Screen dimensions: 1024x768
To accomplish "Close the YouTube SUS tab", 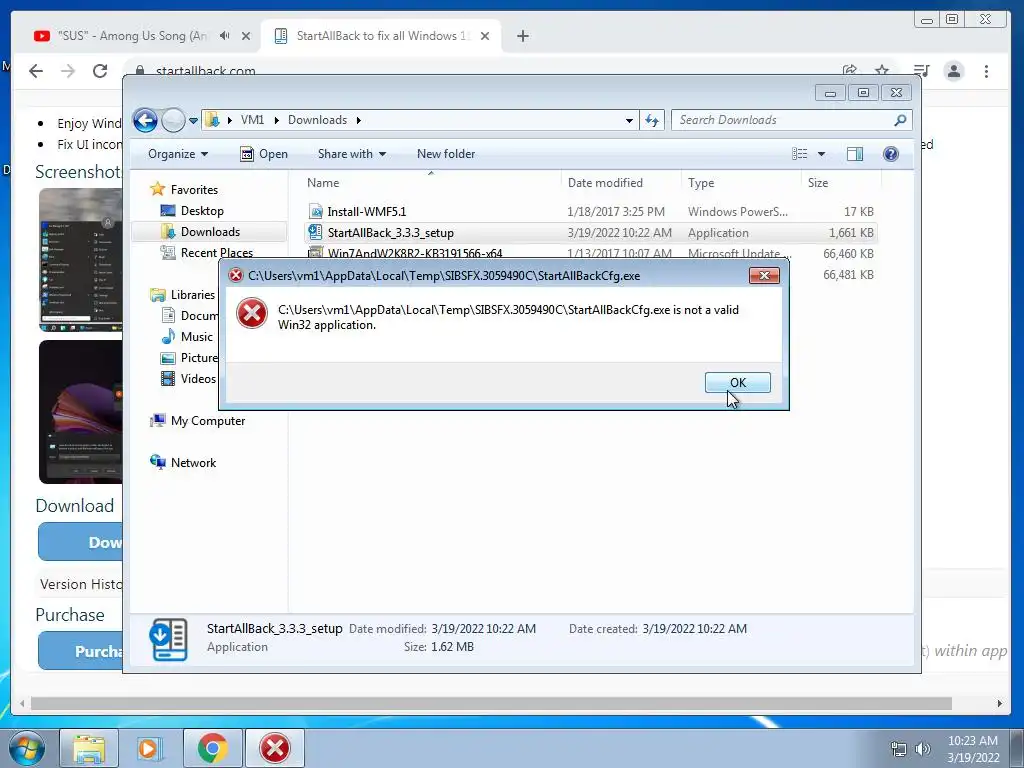I will click(246, 36).
